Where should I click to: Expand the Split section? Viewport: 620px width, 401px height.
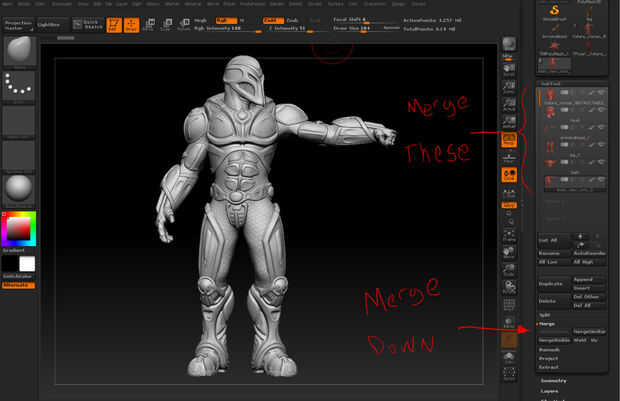click(545, 314)
